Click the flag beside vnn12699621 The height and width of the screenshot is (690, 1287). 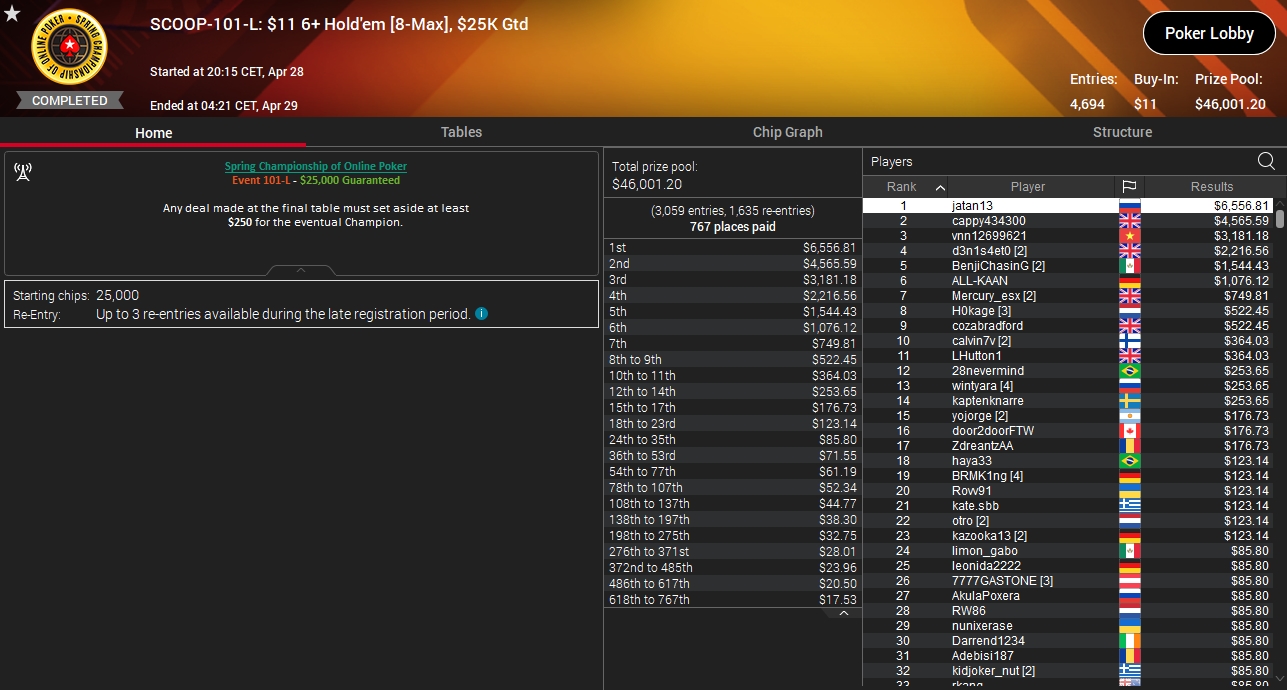[x=1129, y=236]
